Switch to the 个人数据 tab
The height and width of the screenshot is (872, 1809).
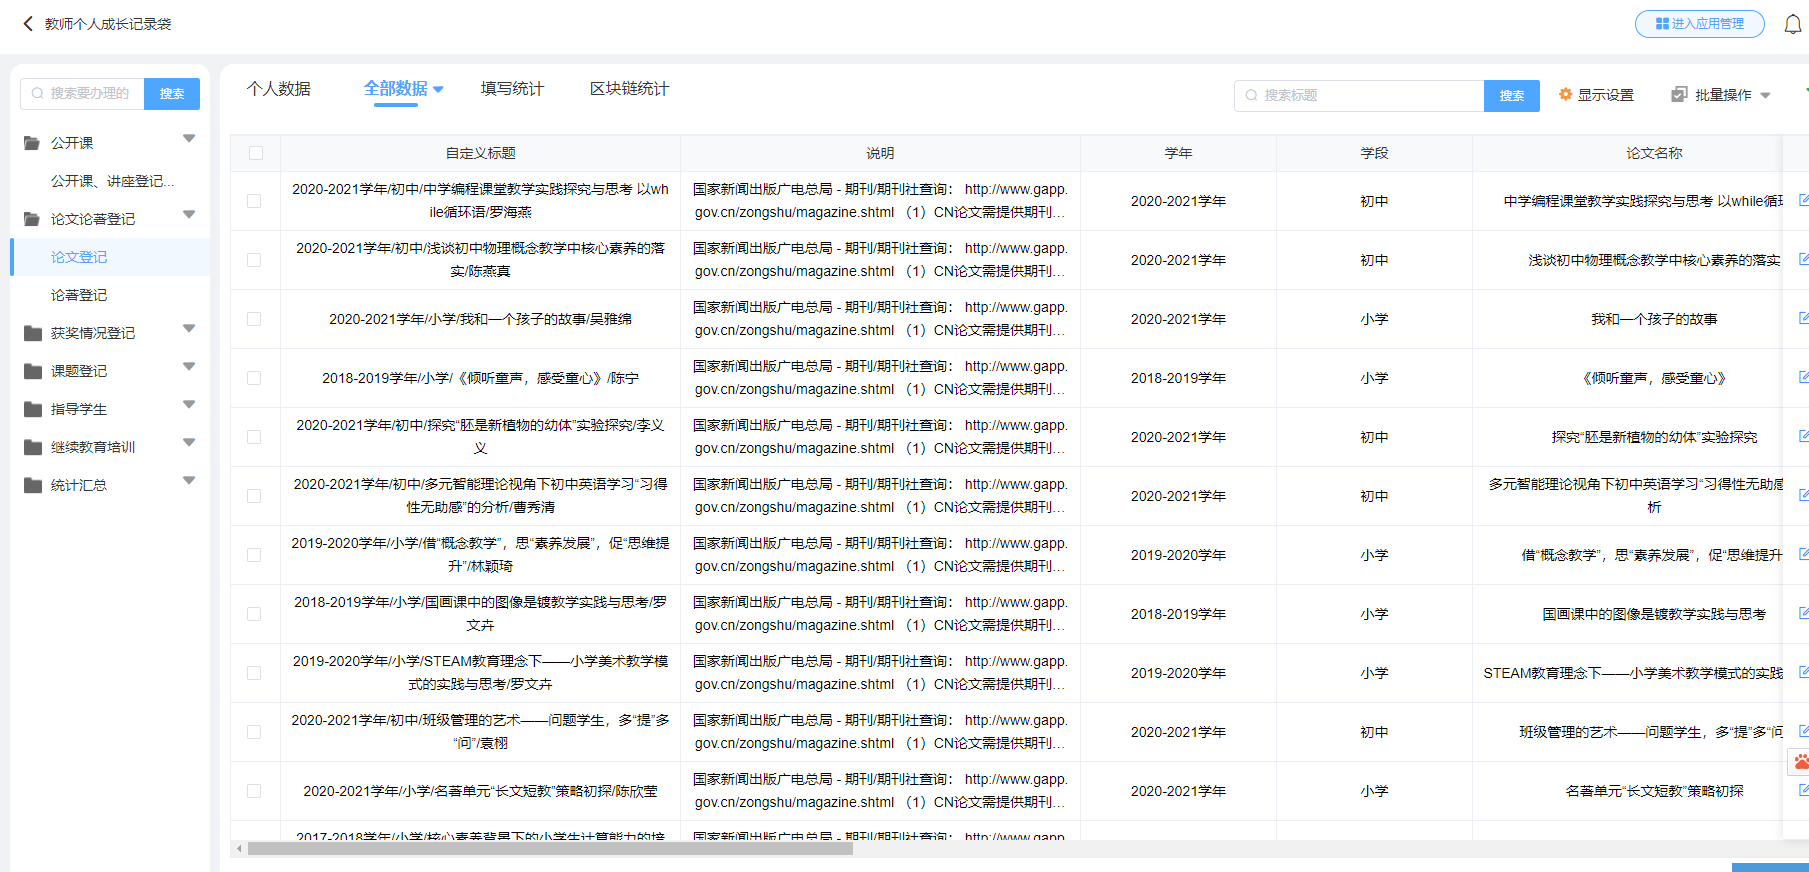(279, 89)
